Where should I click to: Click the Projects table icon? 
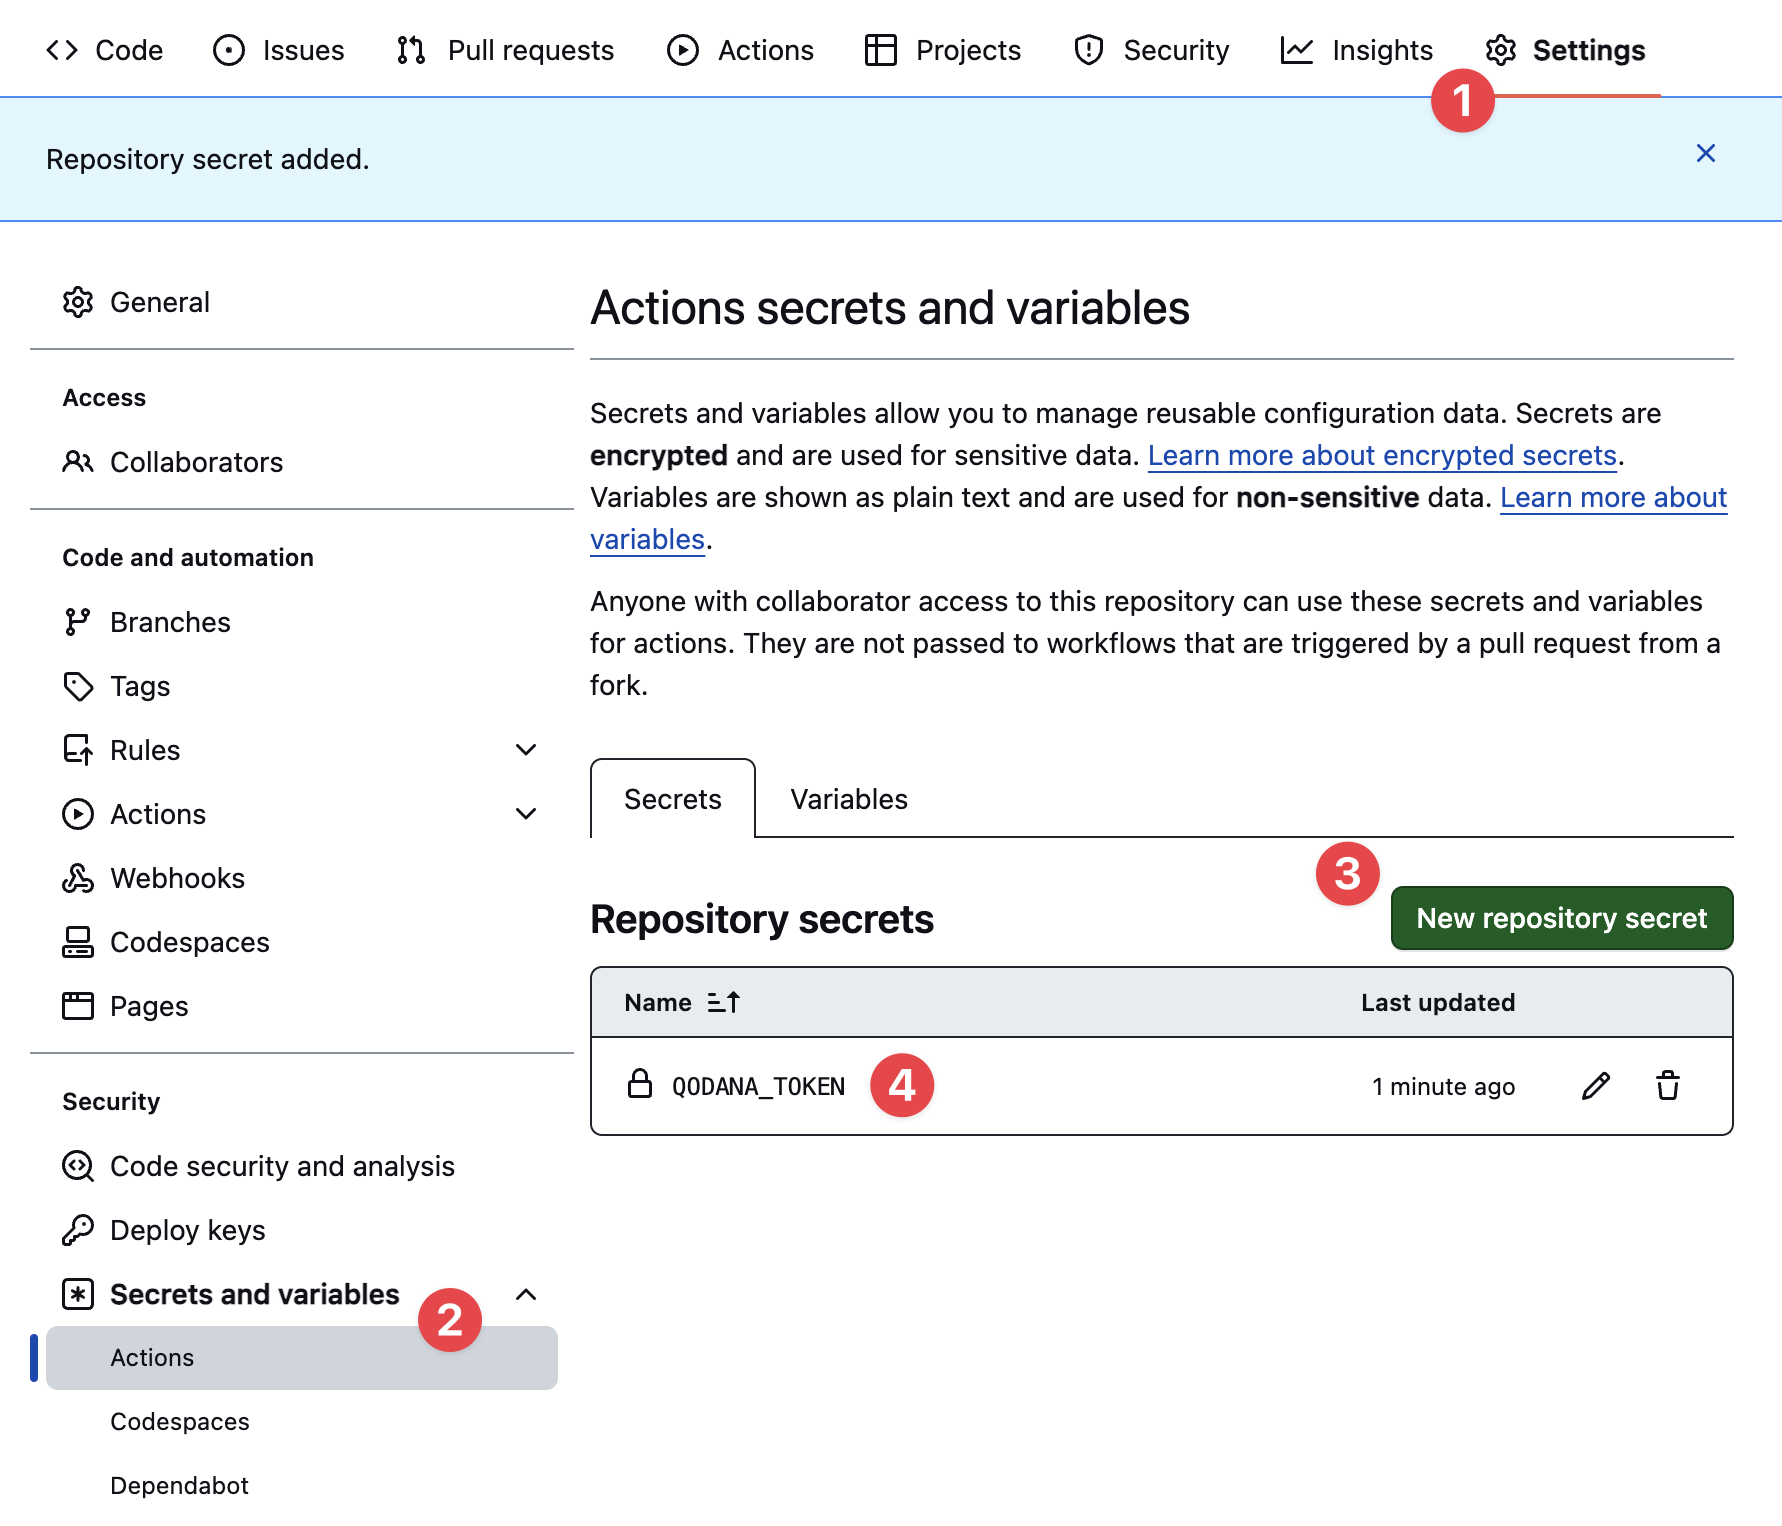pyautogui.click(x=881, y=50)
